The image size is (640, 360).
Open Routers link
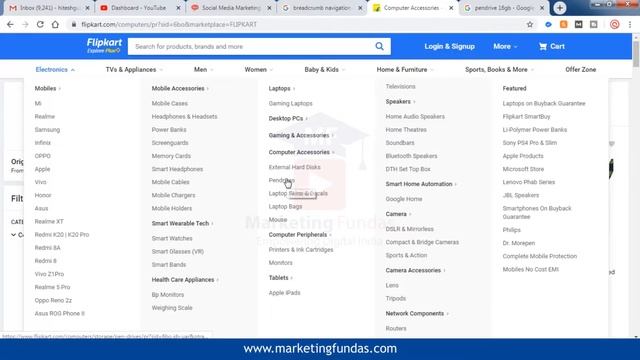[x=396, y=329]
